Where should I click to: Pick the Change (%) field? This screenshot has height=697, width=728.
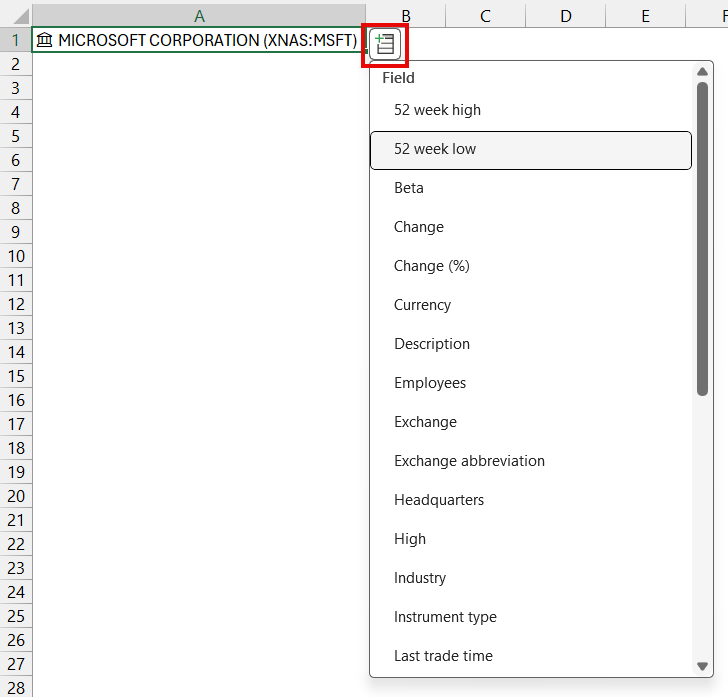[x=531, y=266]
